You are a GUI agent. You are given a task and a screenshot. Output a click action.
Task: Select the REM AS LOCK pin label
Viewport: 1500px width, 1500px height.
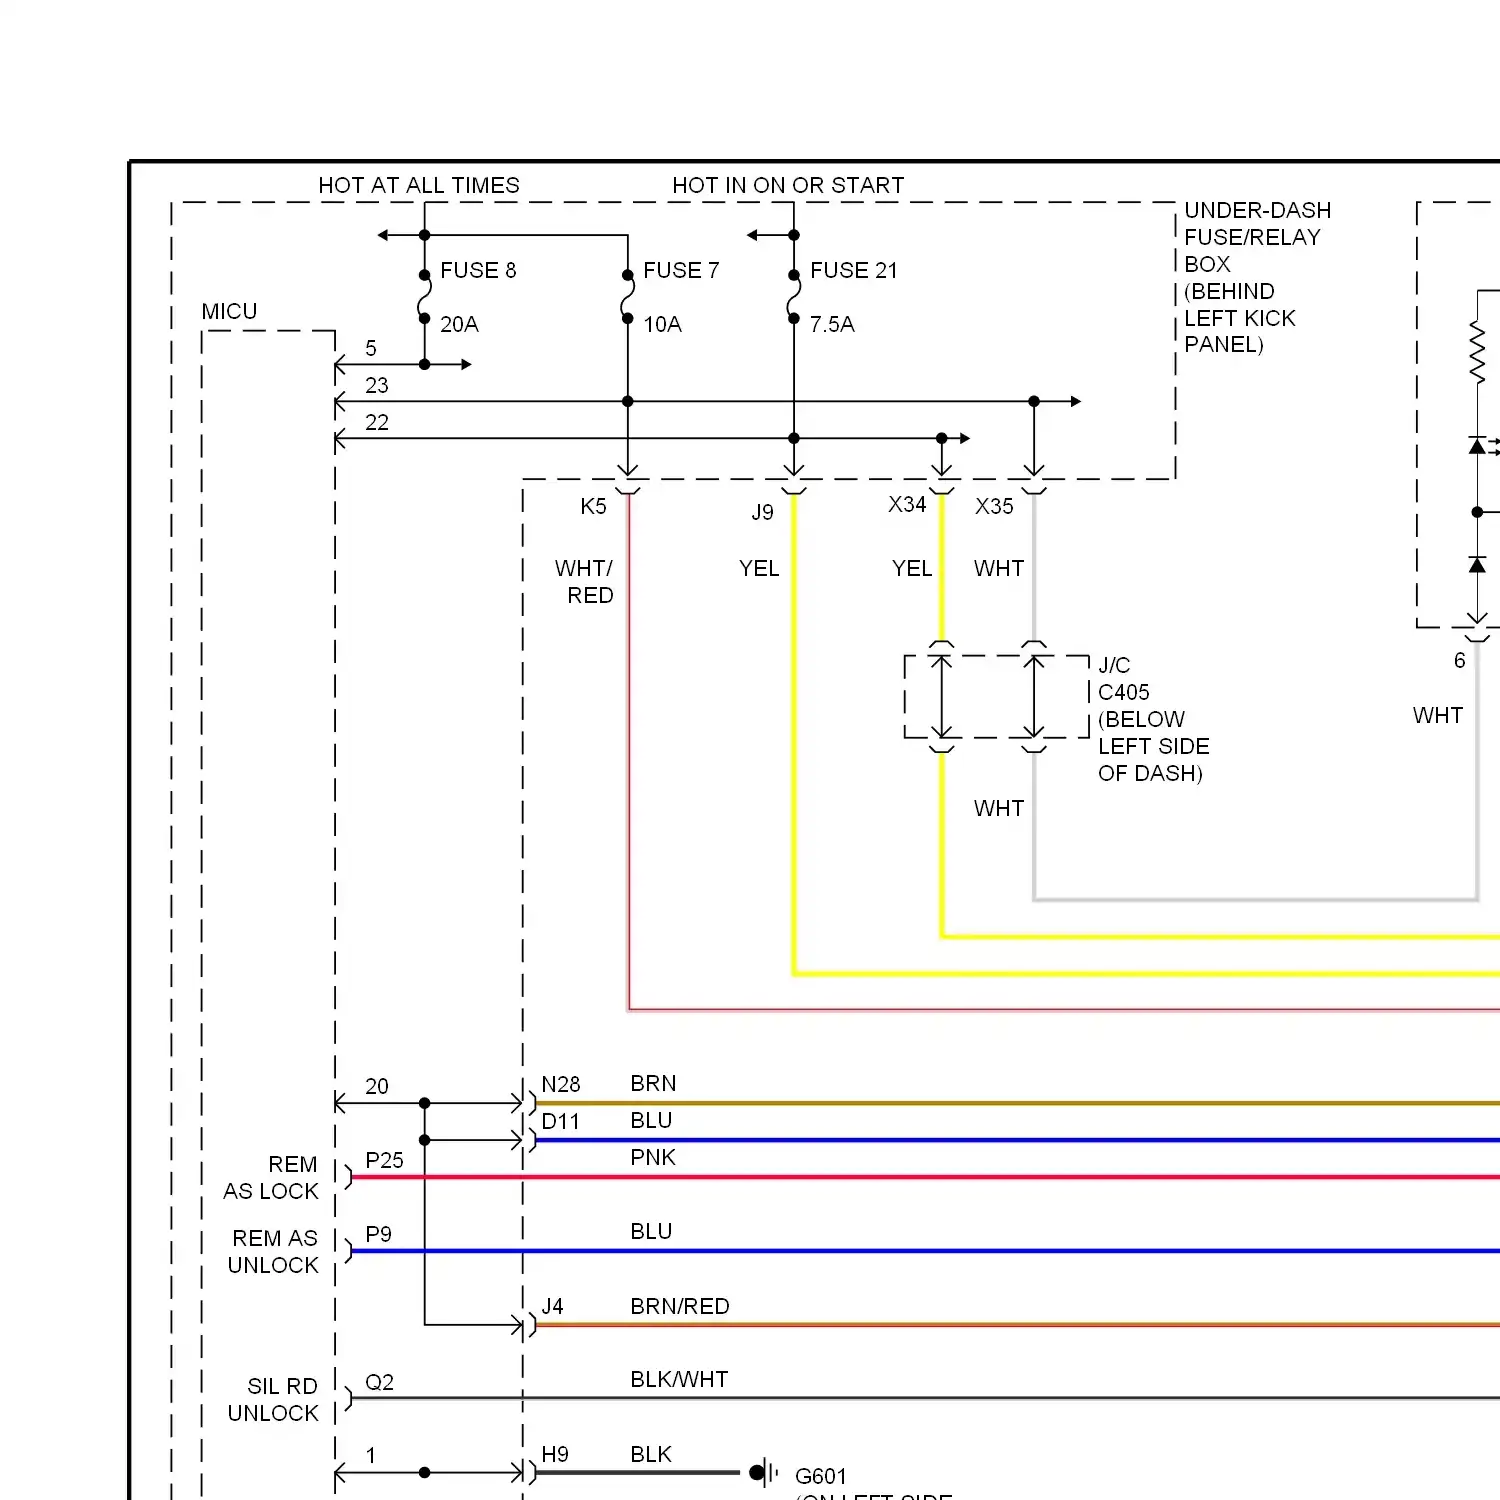271,1178
